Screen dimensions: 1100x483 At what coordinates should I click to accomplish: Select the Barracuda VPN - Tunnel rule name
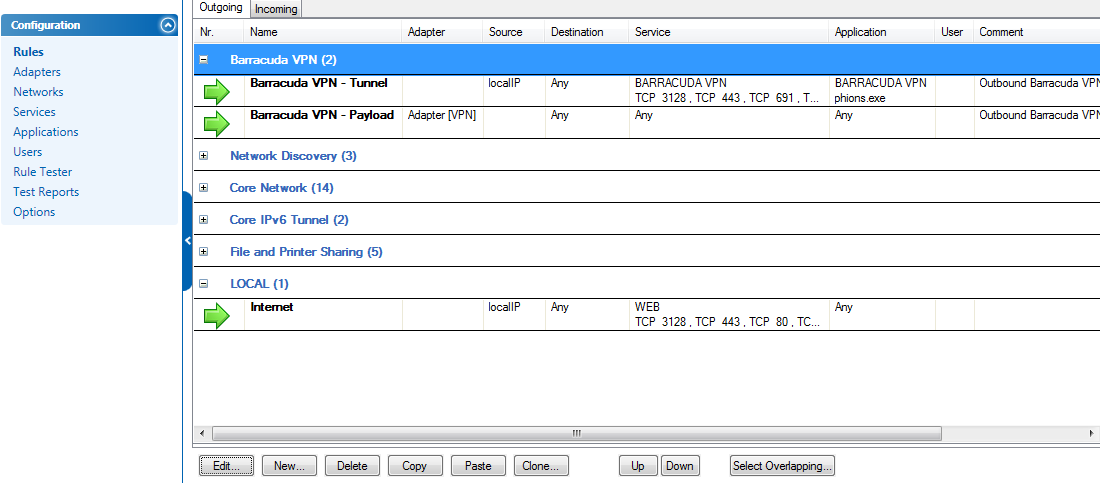tap(318, 83)
